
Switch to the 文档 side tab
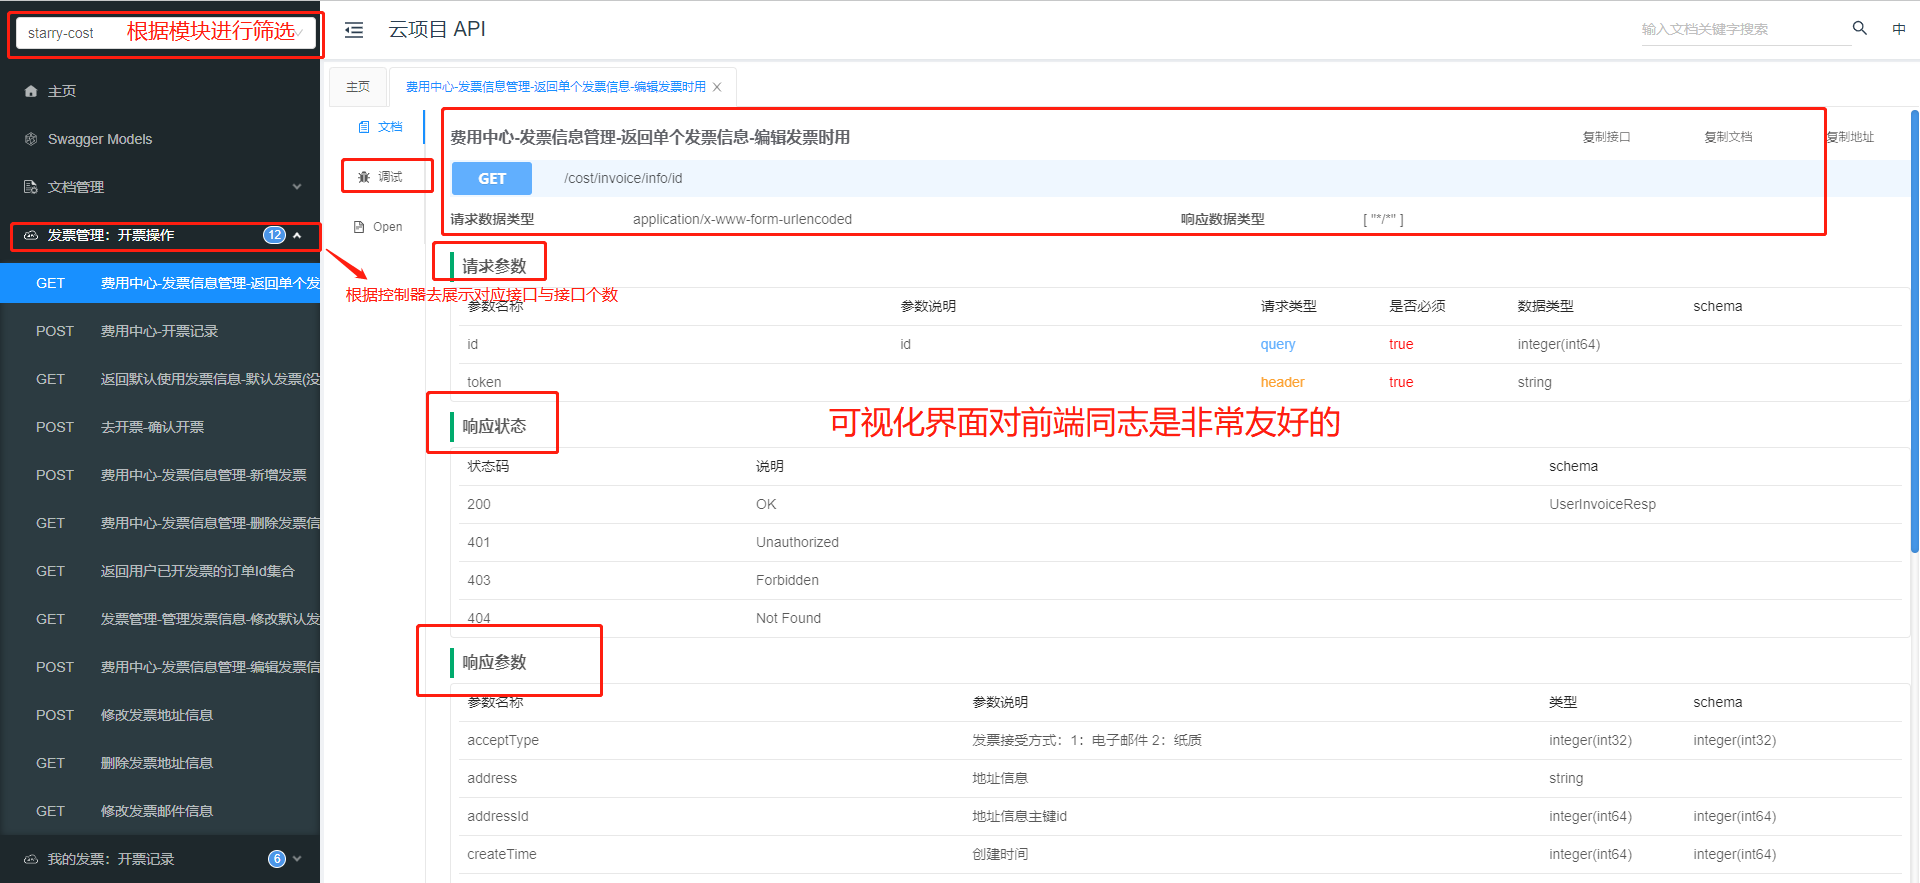[380, 127]
